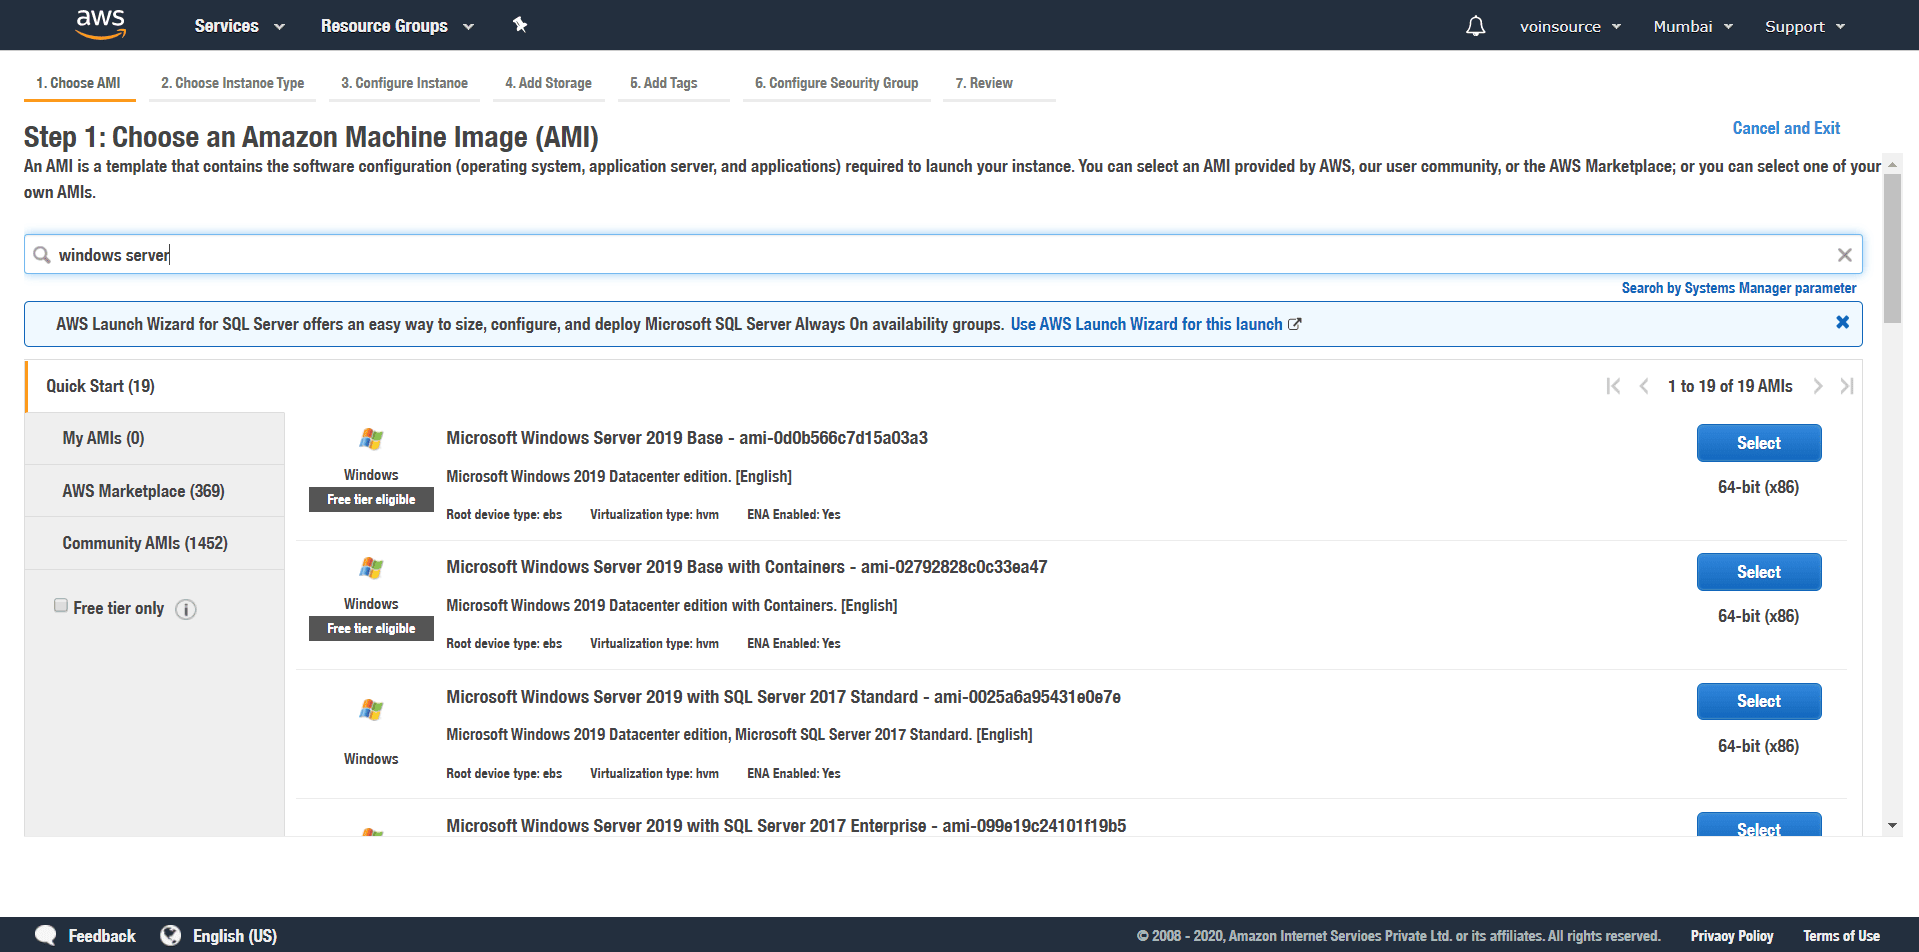Select the SQL Server 2017 Standard AMI

1758,701
